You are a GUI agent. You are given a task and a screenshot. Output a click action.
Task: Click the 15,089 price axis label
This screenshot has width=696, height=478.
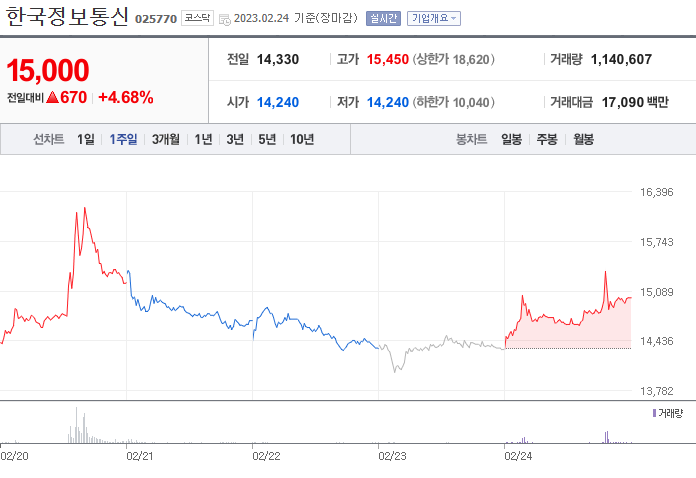(x=656, y=292)
